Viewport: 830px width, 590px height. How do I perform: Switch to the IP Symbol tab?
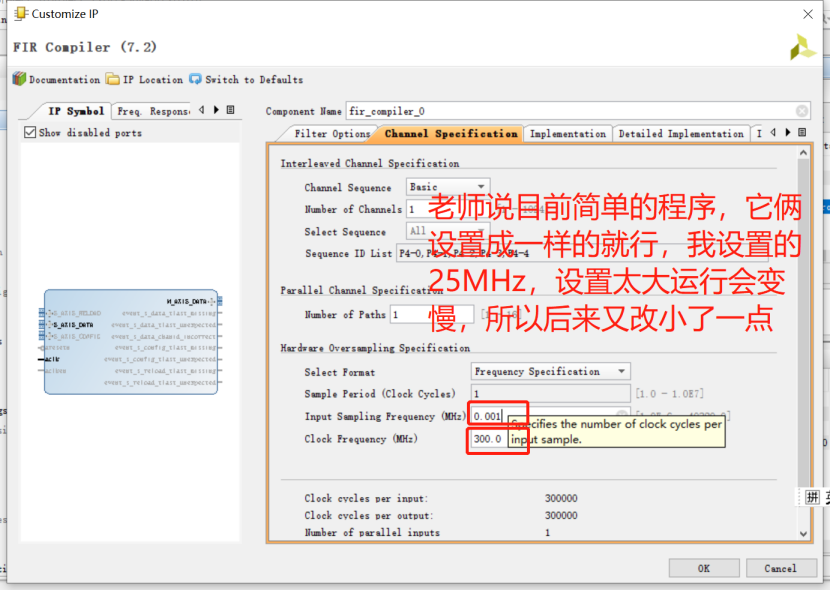tap(76, 111)
